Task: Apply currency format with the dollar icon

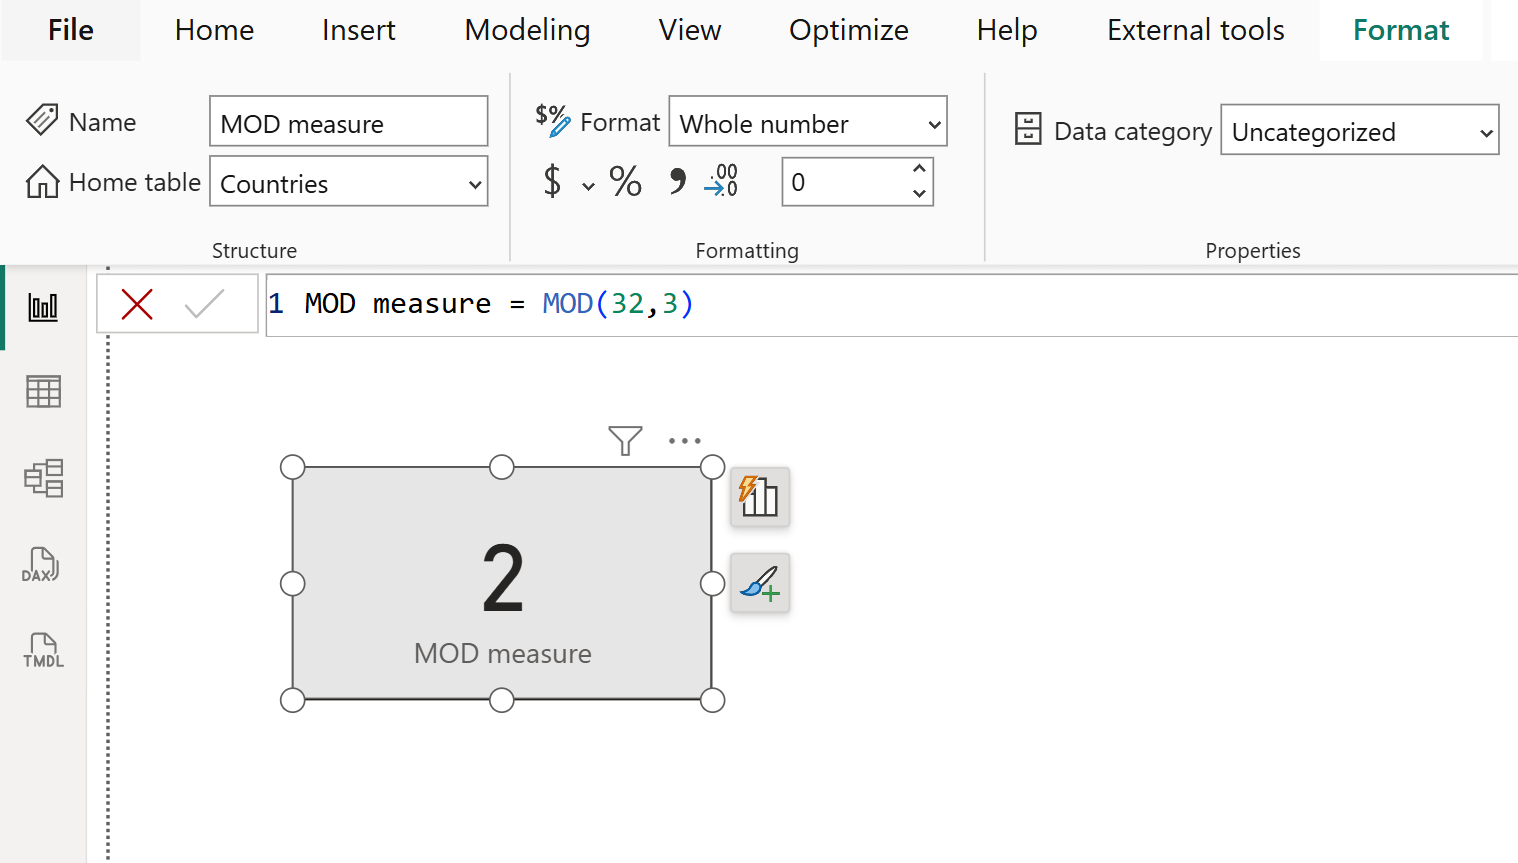Action: point(552,181)
